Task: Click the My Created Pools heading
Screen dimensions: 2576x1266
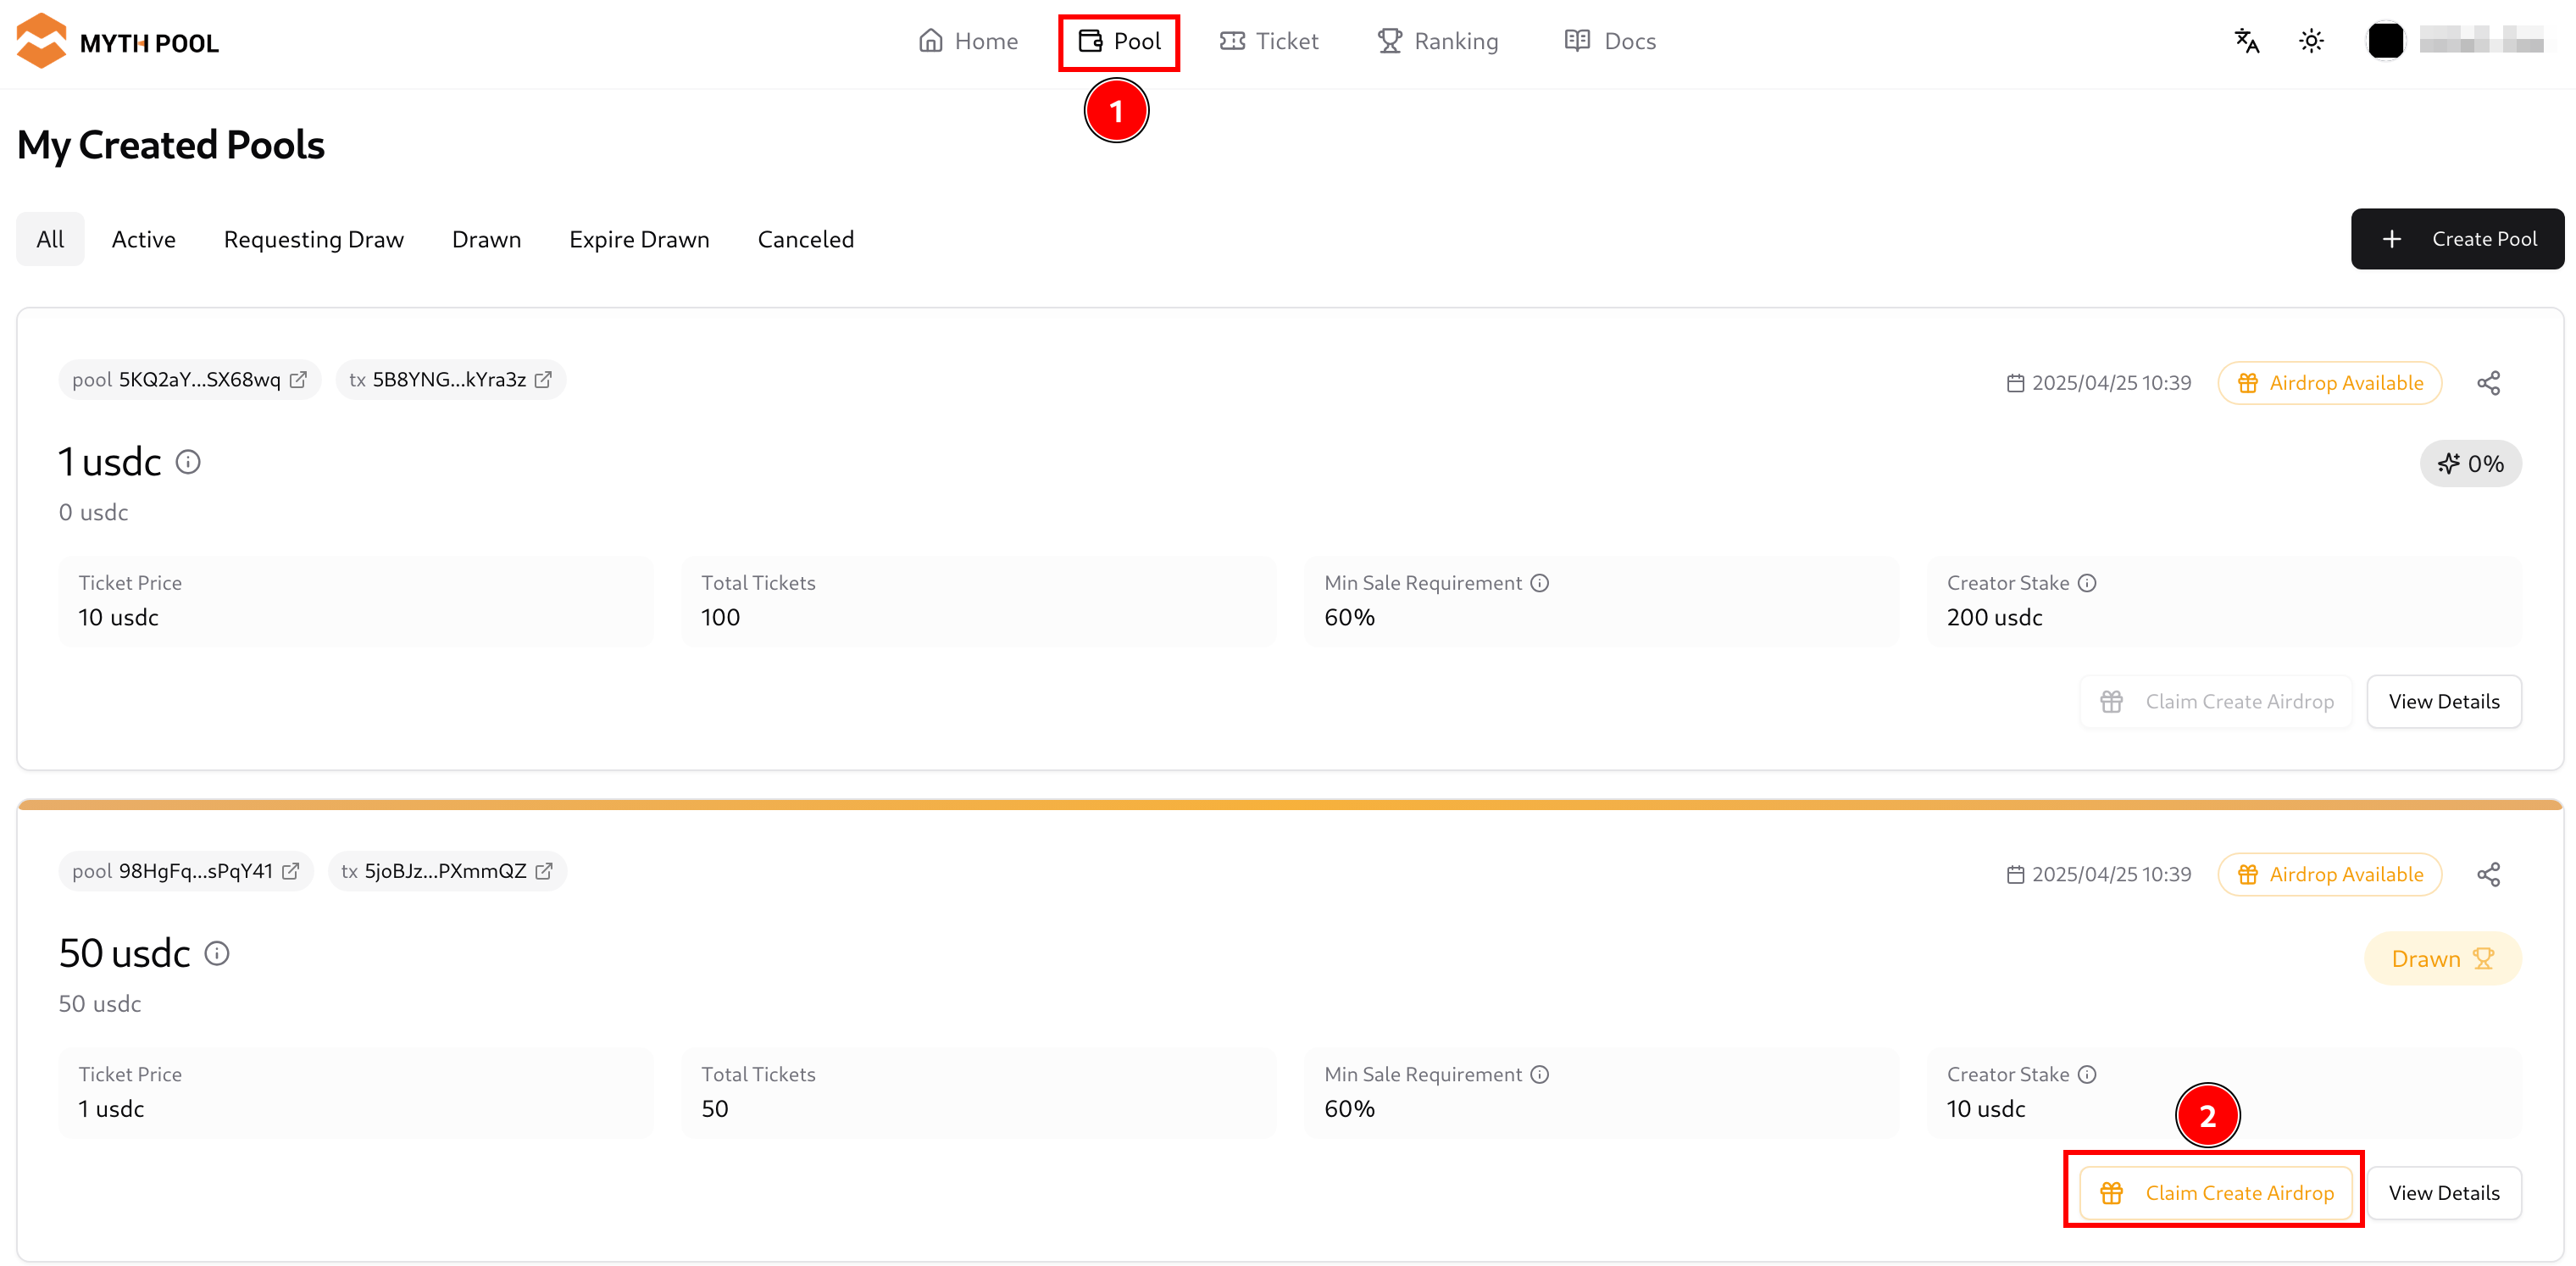Action: pyautogui.click(x=171, y=145)
